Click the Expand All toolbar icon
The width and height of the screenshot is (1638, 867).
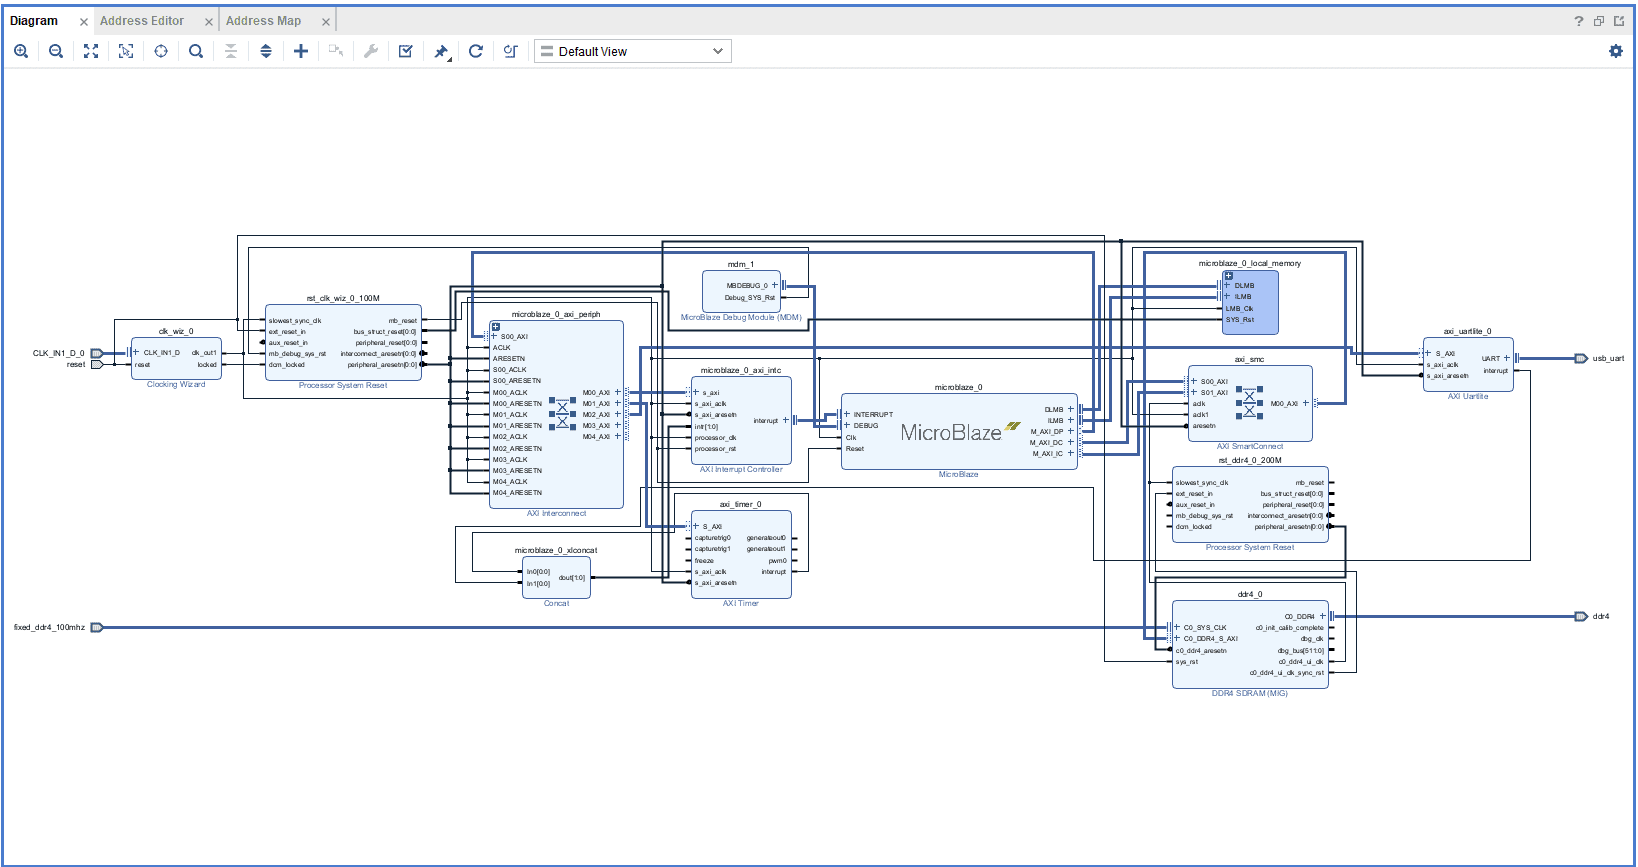tap(266, 51)
